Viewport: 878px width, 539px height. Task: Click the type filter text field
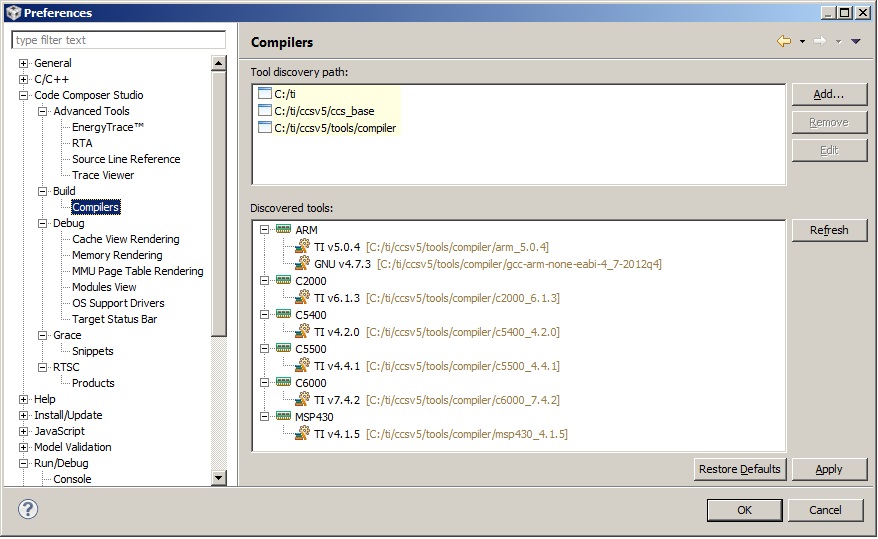118,40
